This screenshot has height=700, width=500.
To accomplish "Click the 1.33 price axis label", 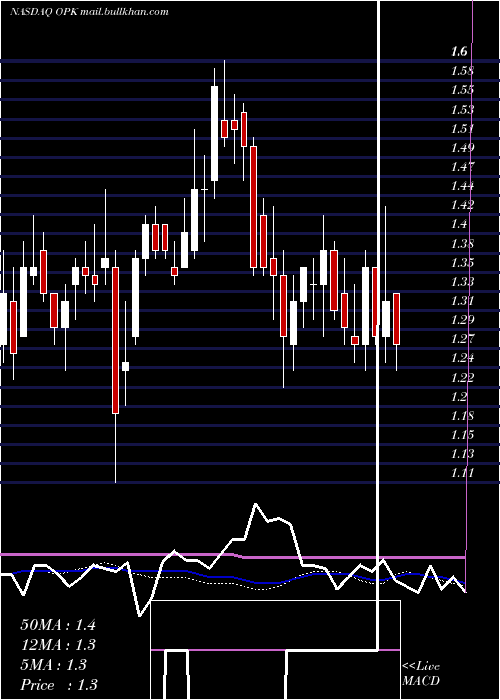I will pyautogui.click(x=462, y=281).
